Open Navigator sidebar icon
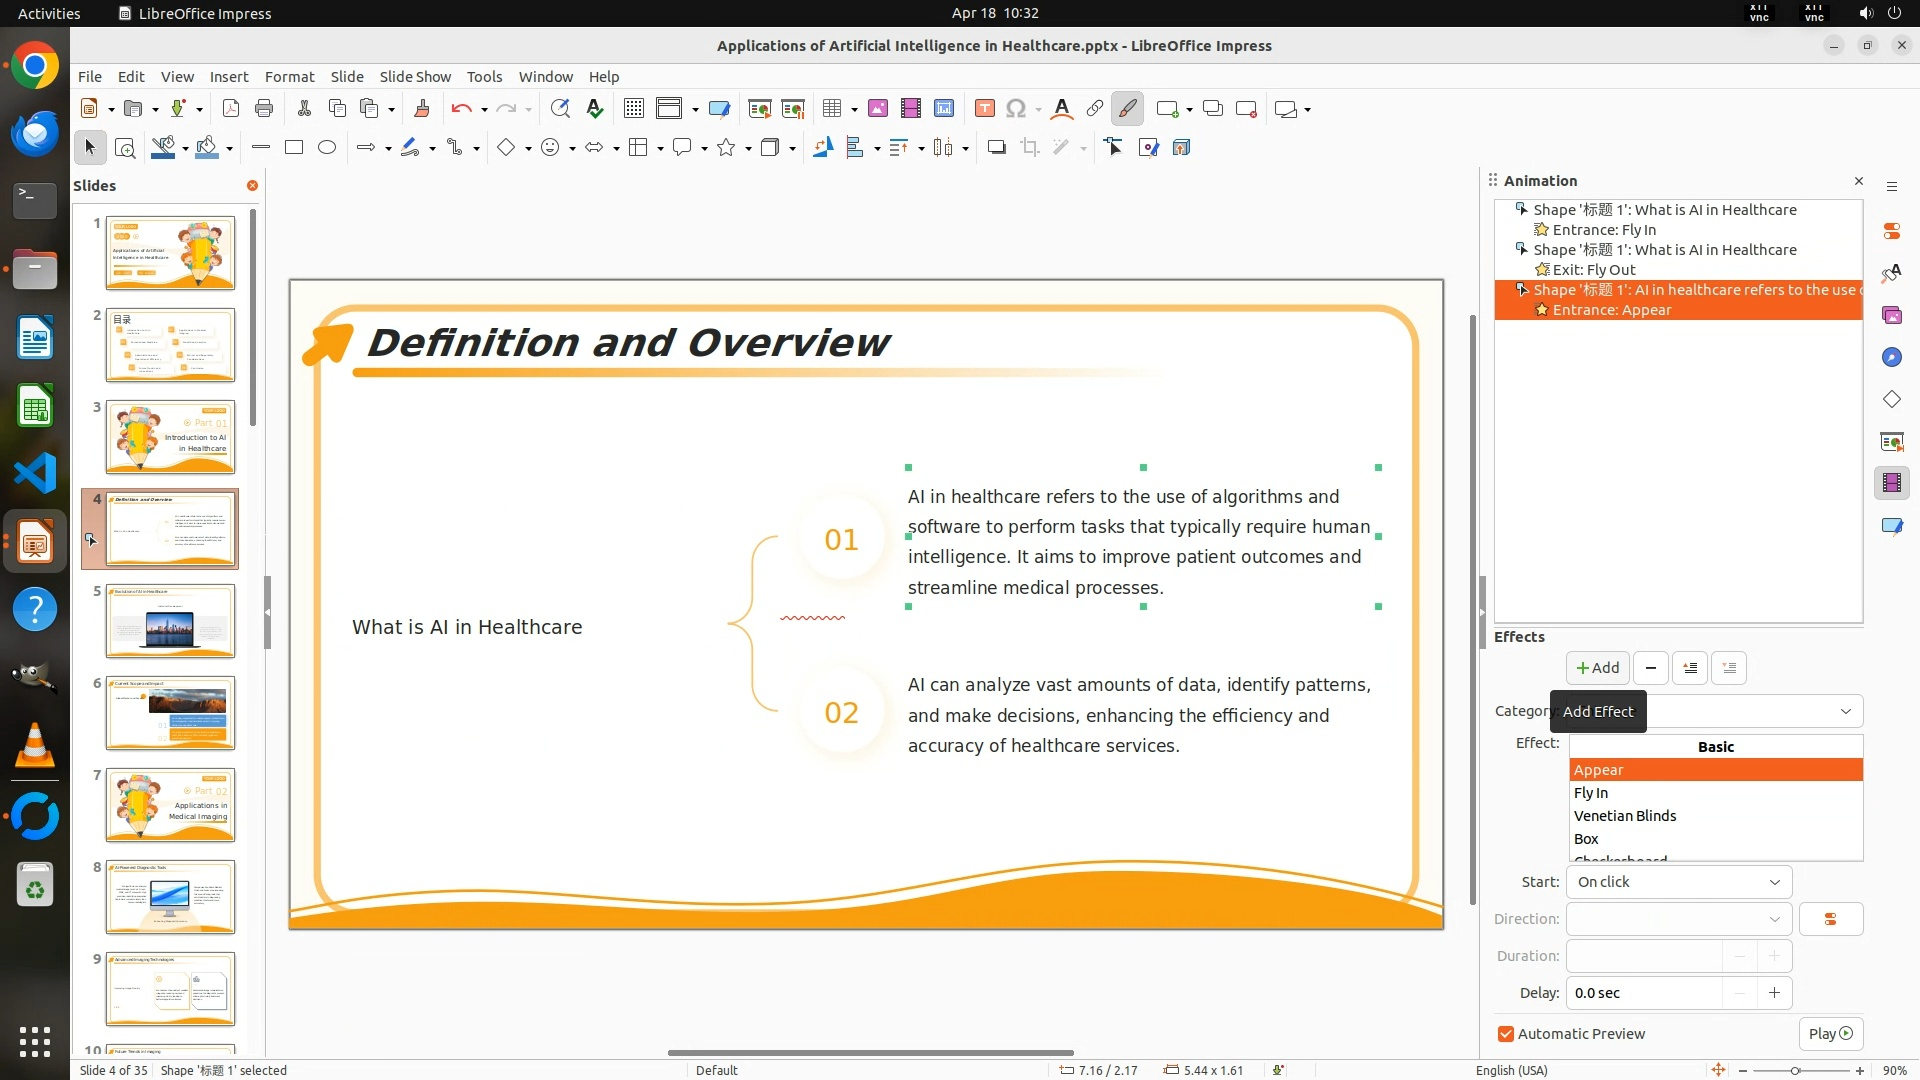This screenshot has height=1080, width=1920. click(x=1891, y=357)
